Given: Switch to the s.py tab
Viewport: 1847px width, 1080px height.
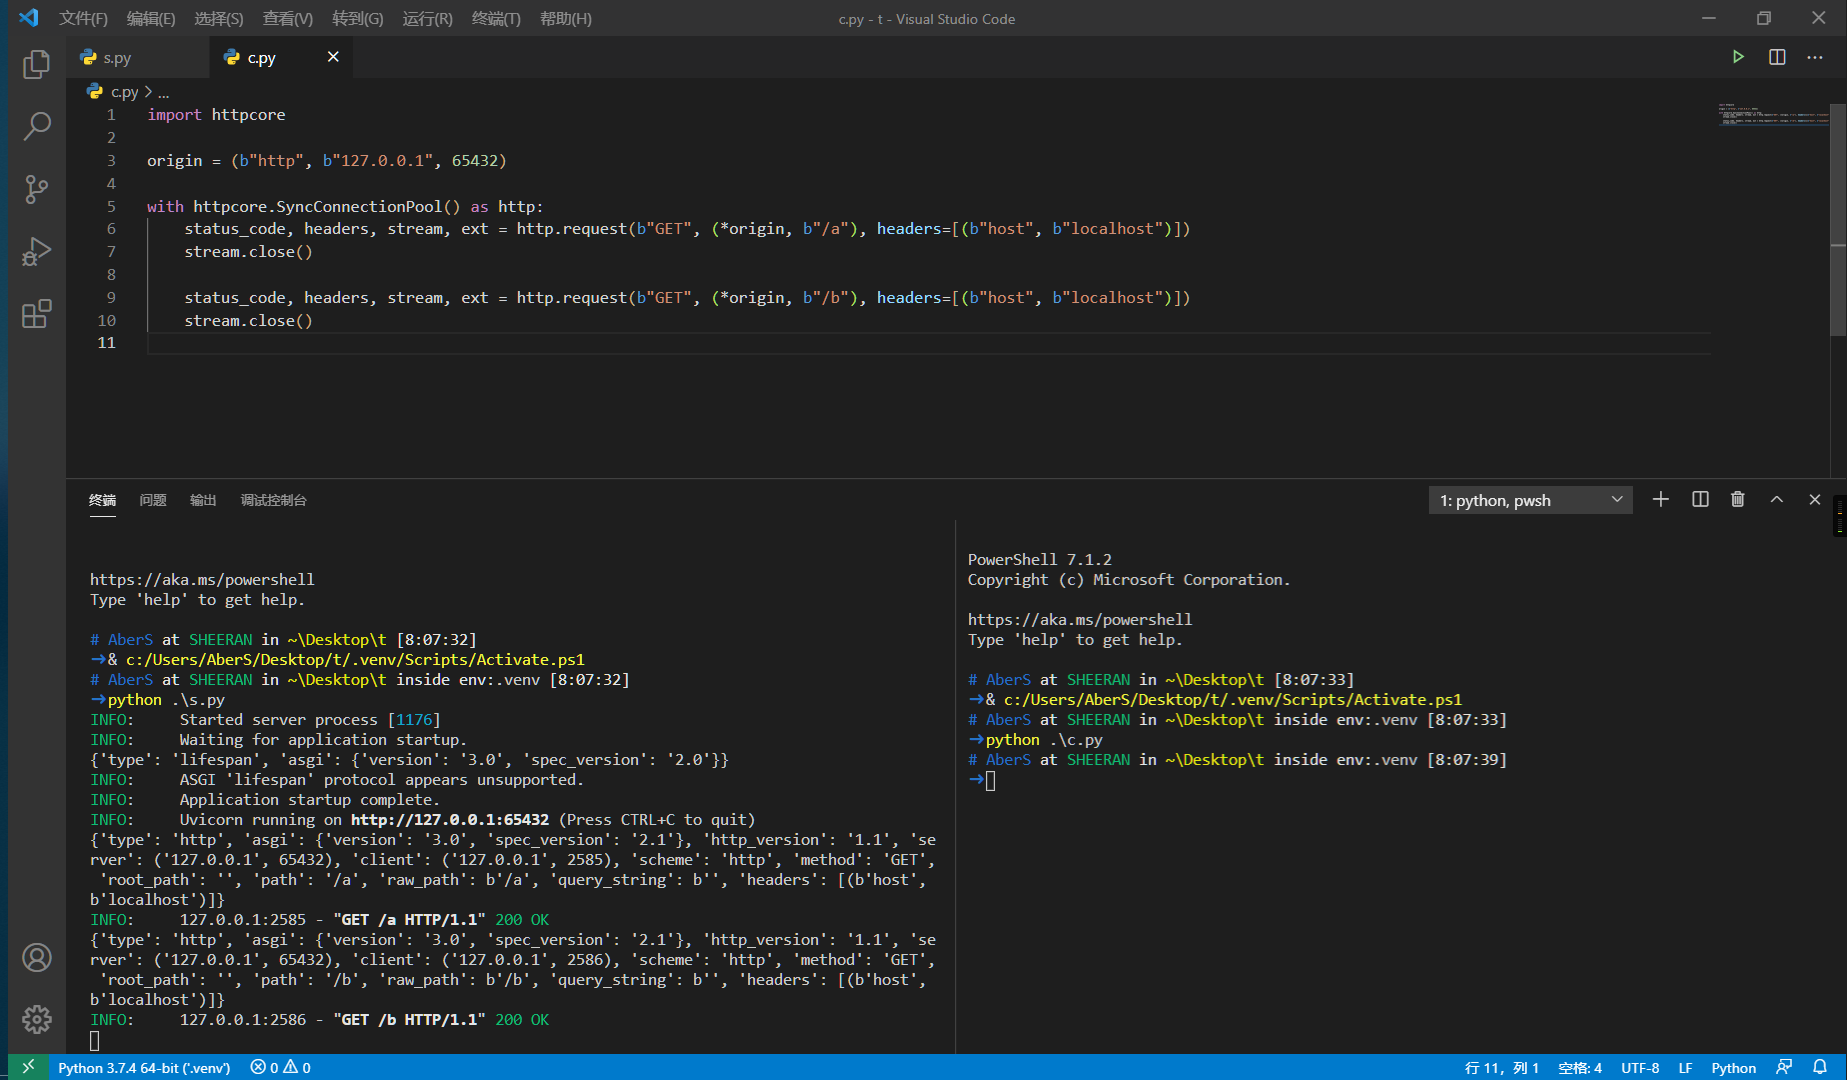Looking at the screenshot, I should click(x=115, y=57).
